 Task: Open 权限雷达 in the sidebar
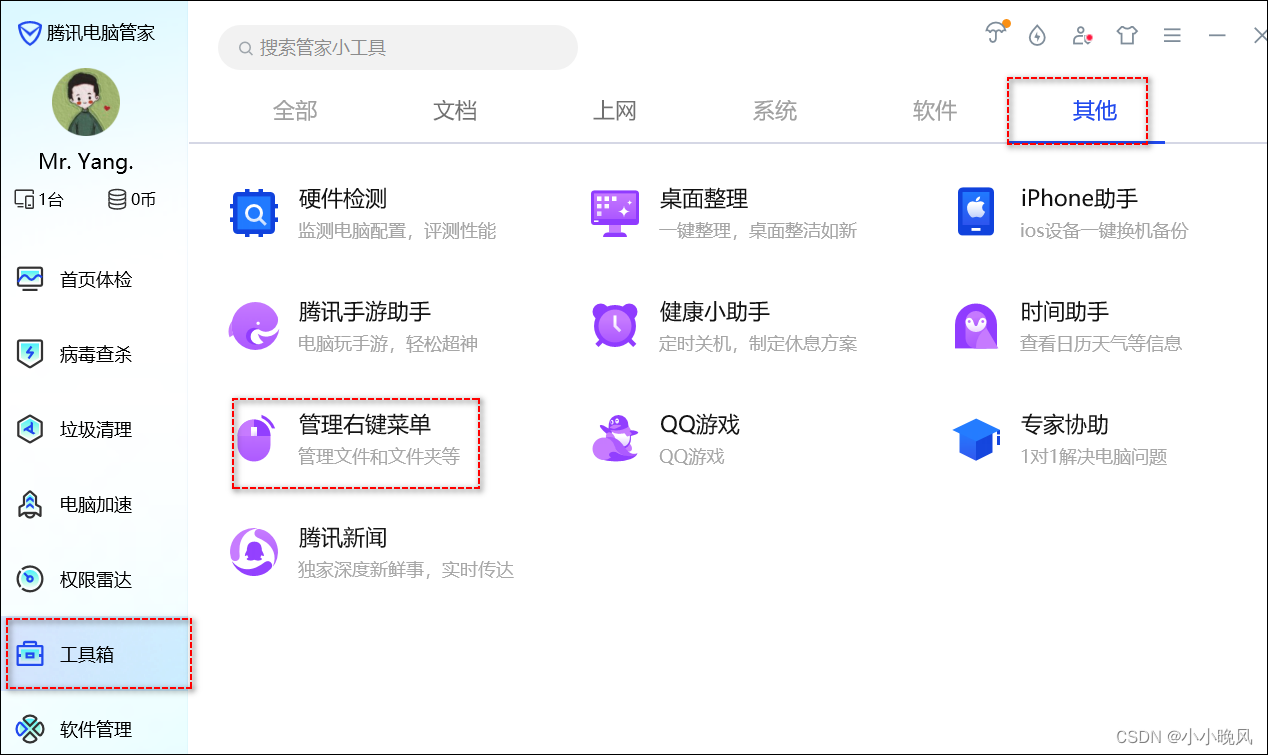point(94,579)
